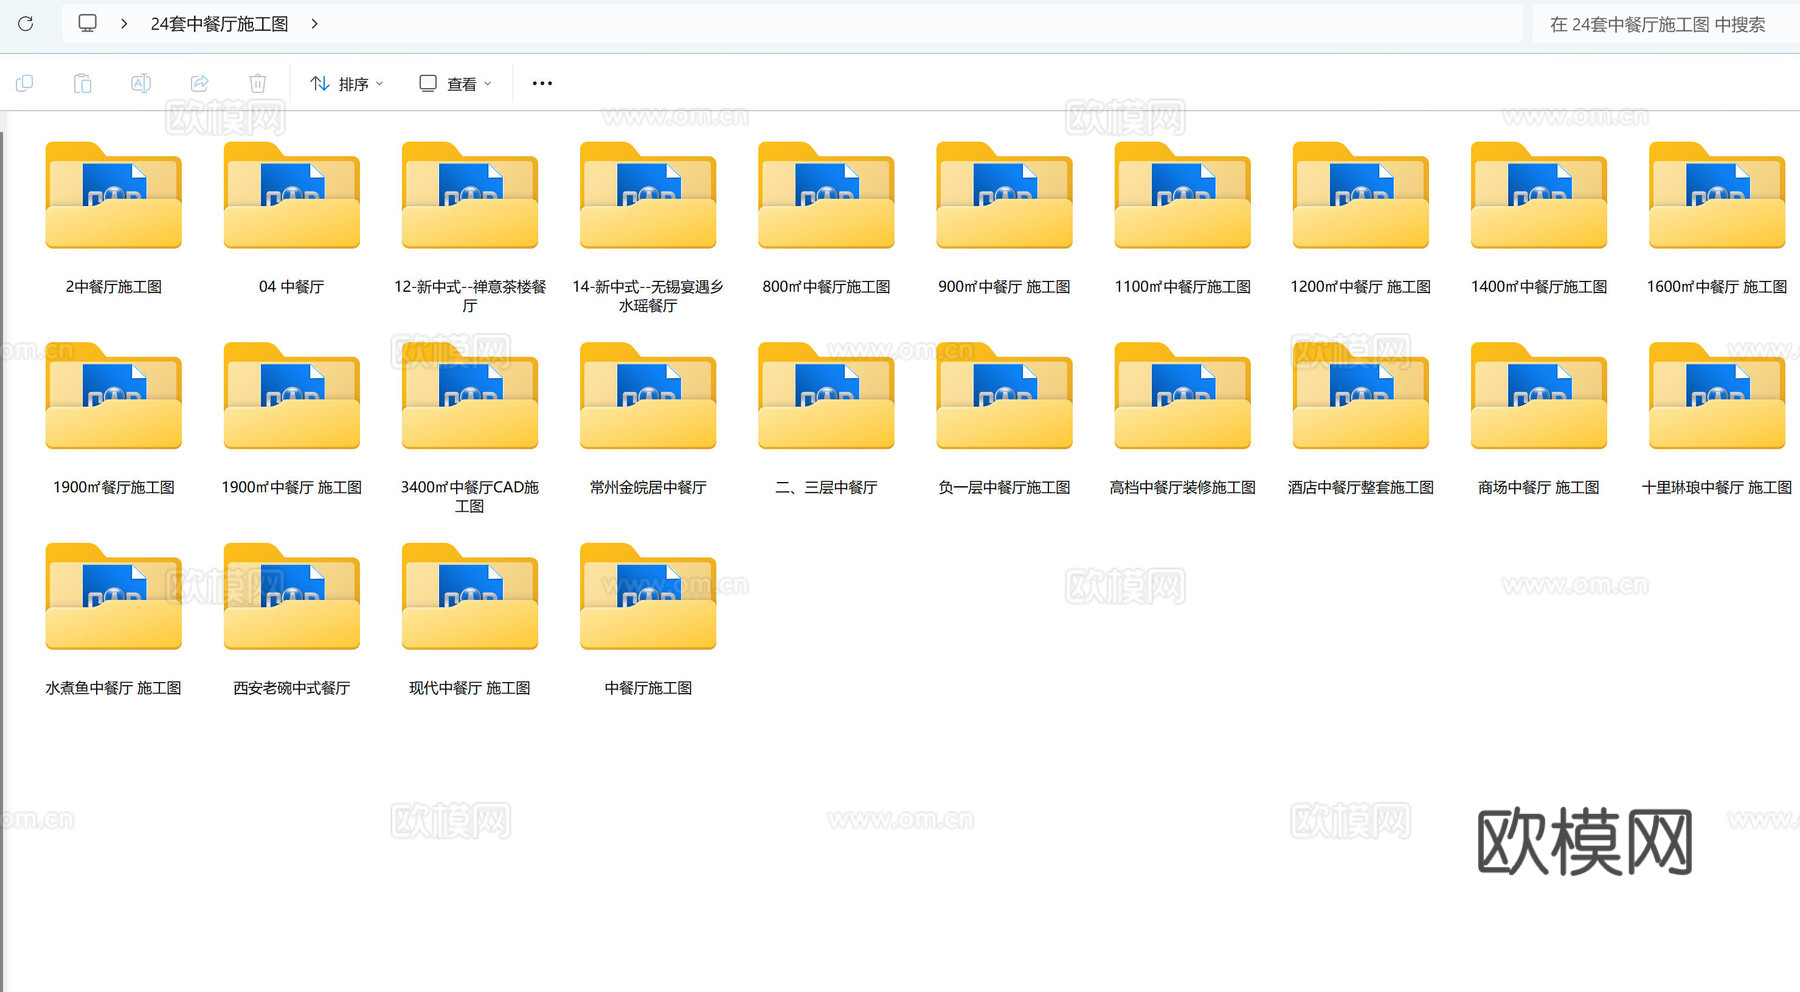Click the label 酒店中餐厅整套施工图

[1361, 488]
